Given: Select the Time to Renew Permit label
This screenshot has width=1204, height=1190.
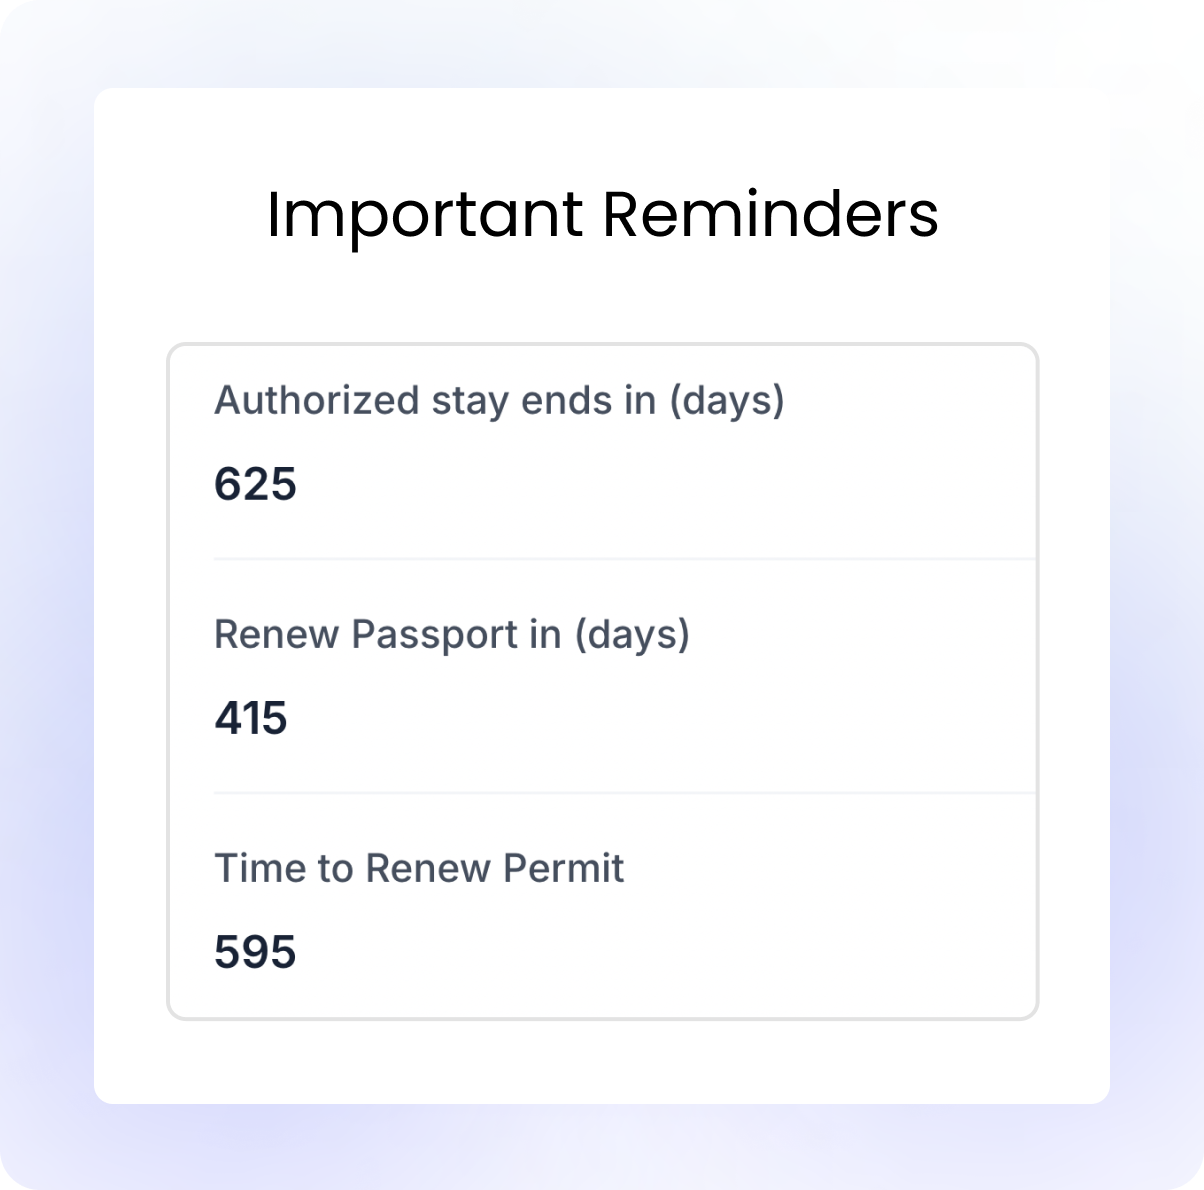Looking at the screenshot, I should coord(419,868).
